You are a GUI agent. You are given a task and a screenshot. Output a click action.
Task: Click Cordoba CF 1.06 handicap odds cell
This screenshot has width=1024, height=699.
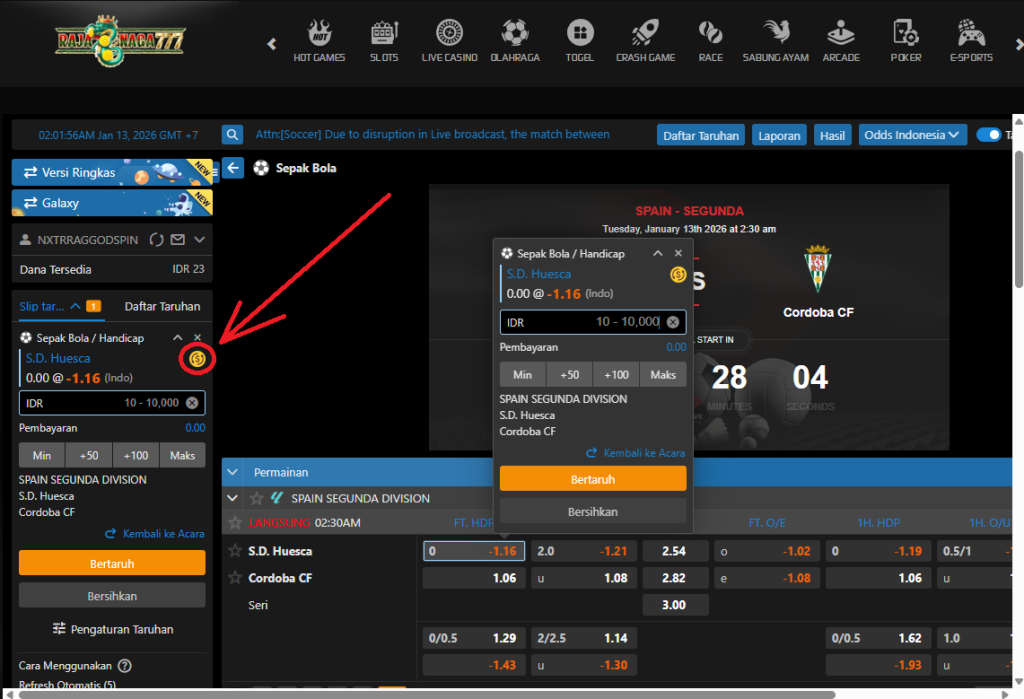(474, 578)
